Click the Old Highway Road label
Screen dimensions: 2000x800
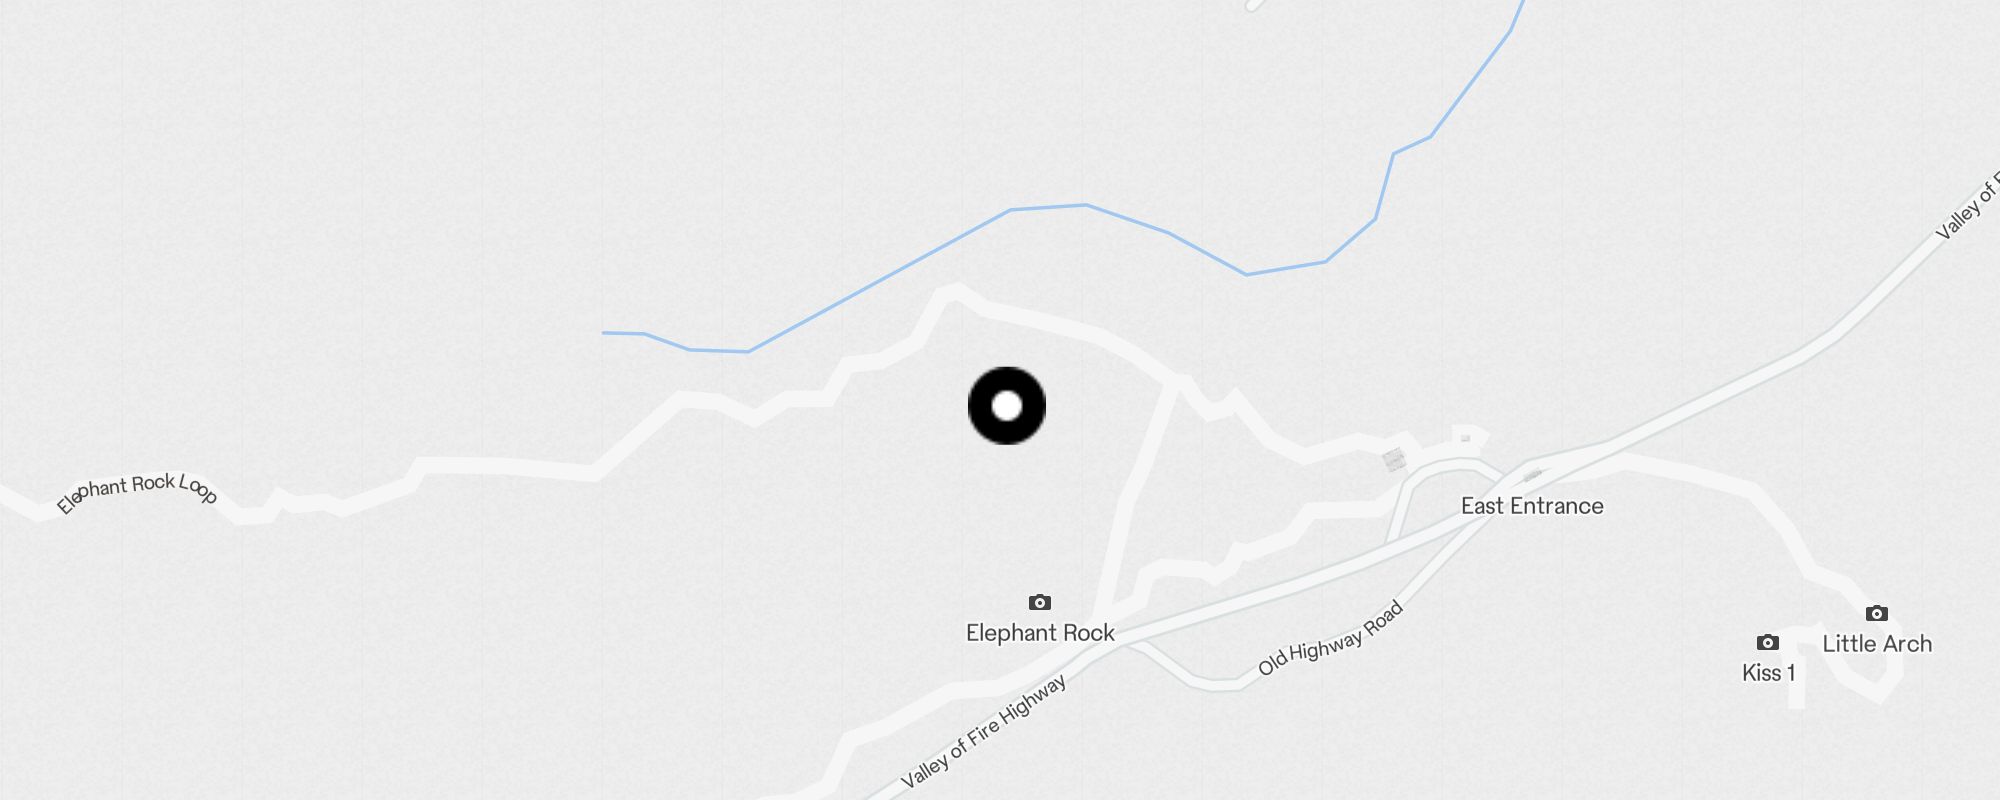(1331, 639)
